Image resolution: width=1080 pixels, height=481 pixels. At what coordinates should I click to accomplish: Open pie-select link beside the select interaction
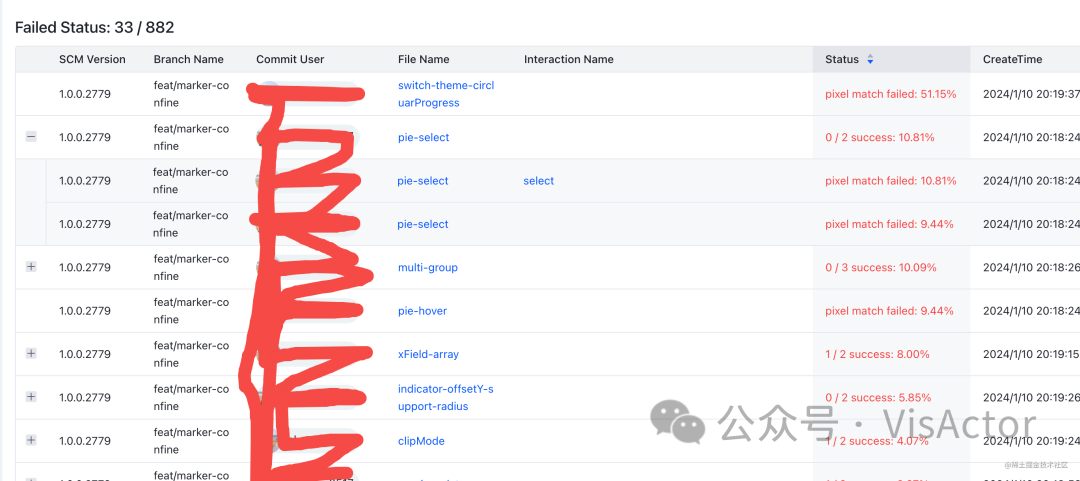tap(423, 181)
